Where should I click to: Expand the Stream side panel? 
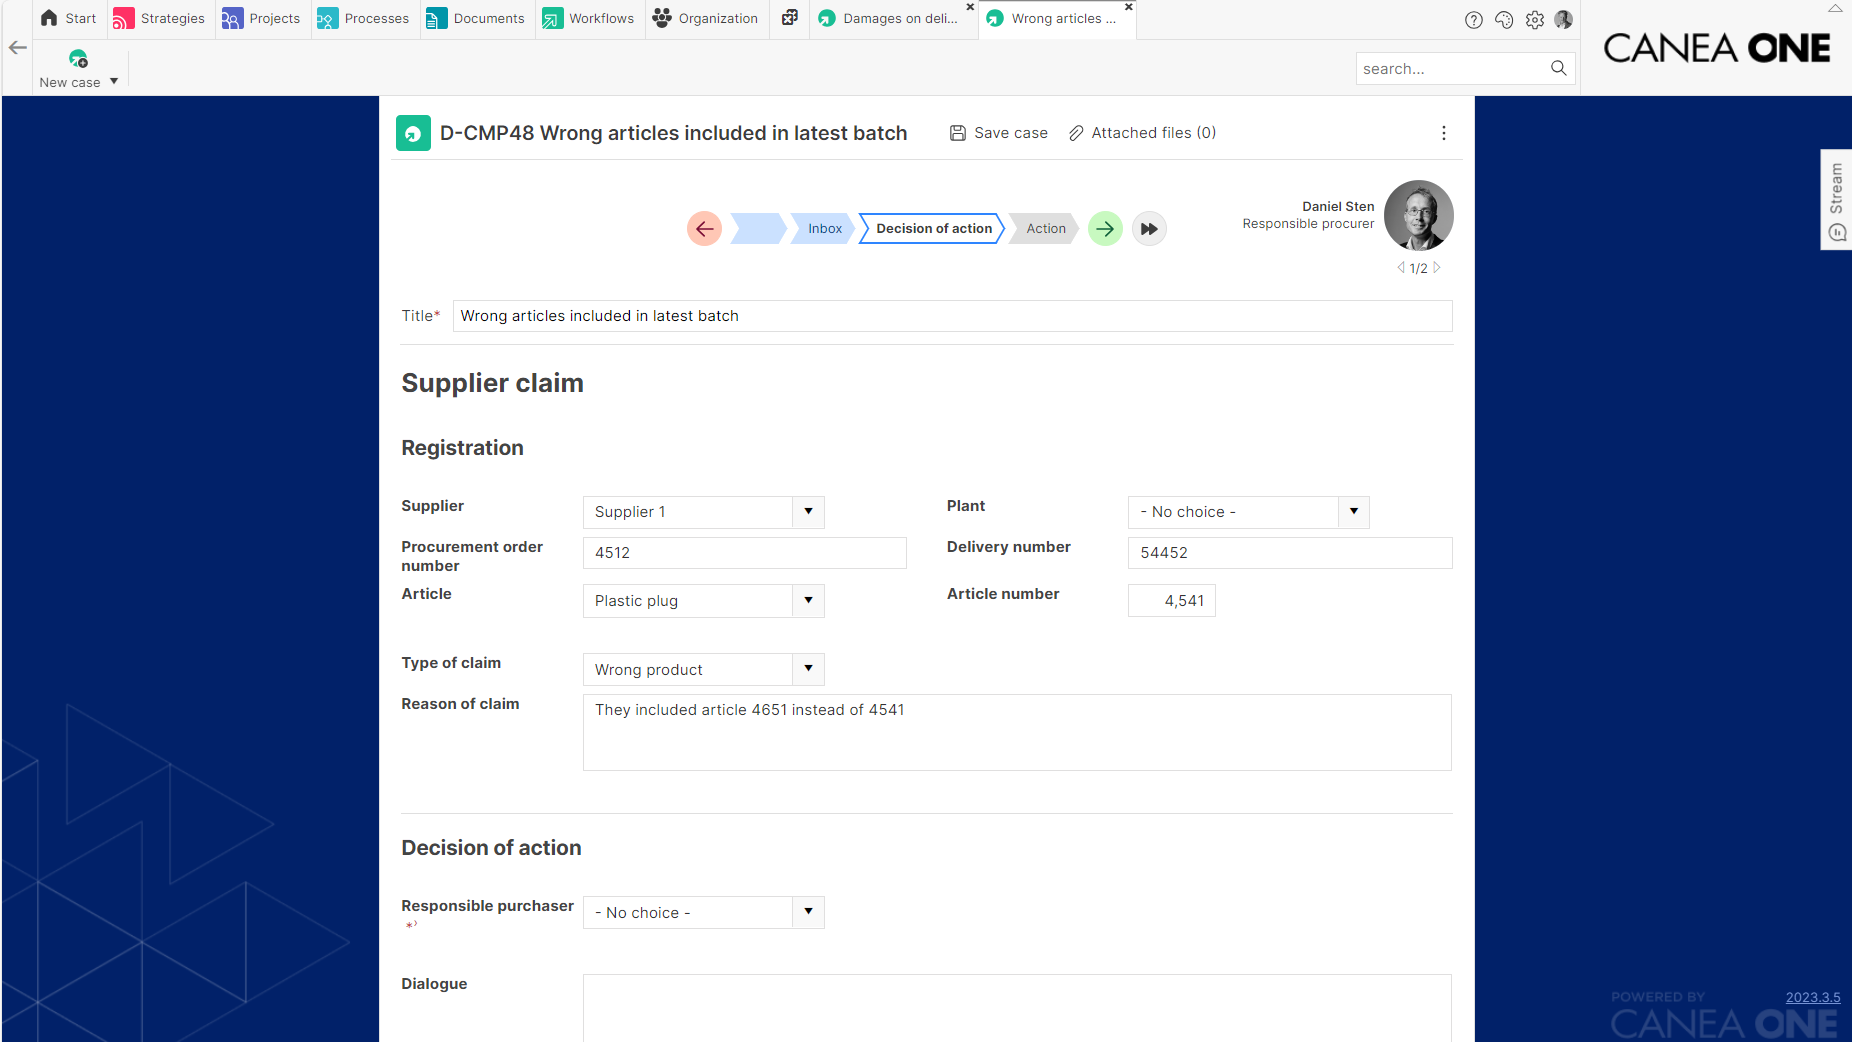coord(1836,200)
